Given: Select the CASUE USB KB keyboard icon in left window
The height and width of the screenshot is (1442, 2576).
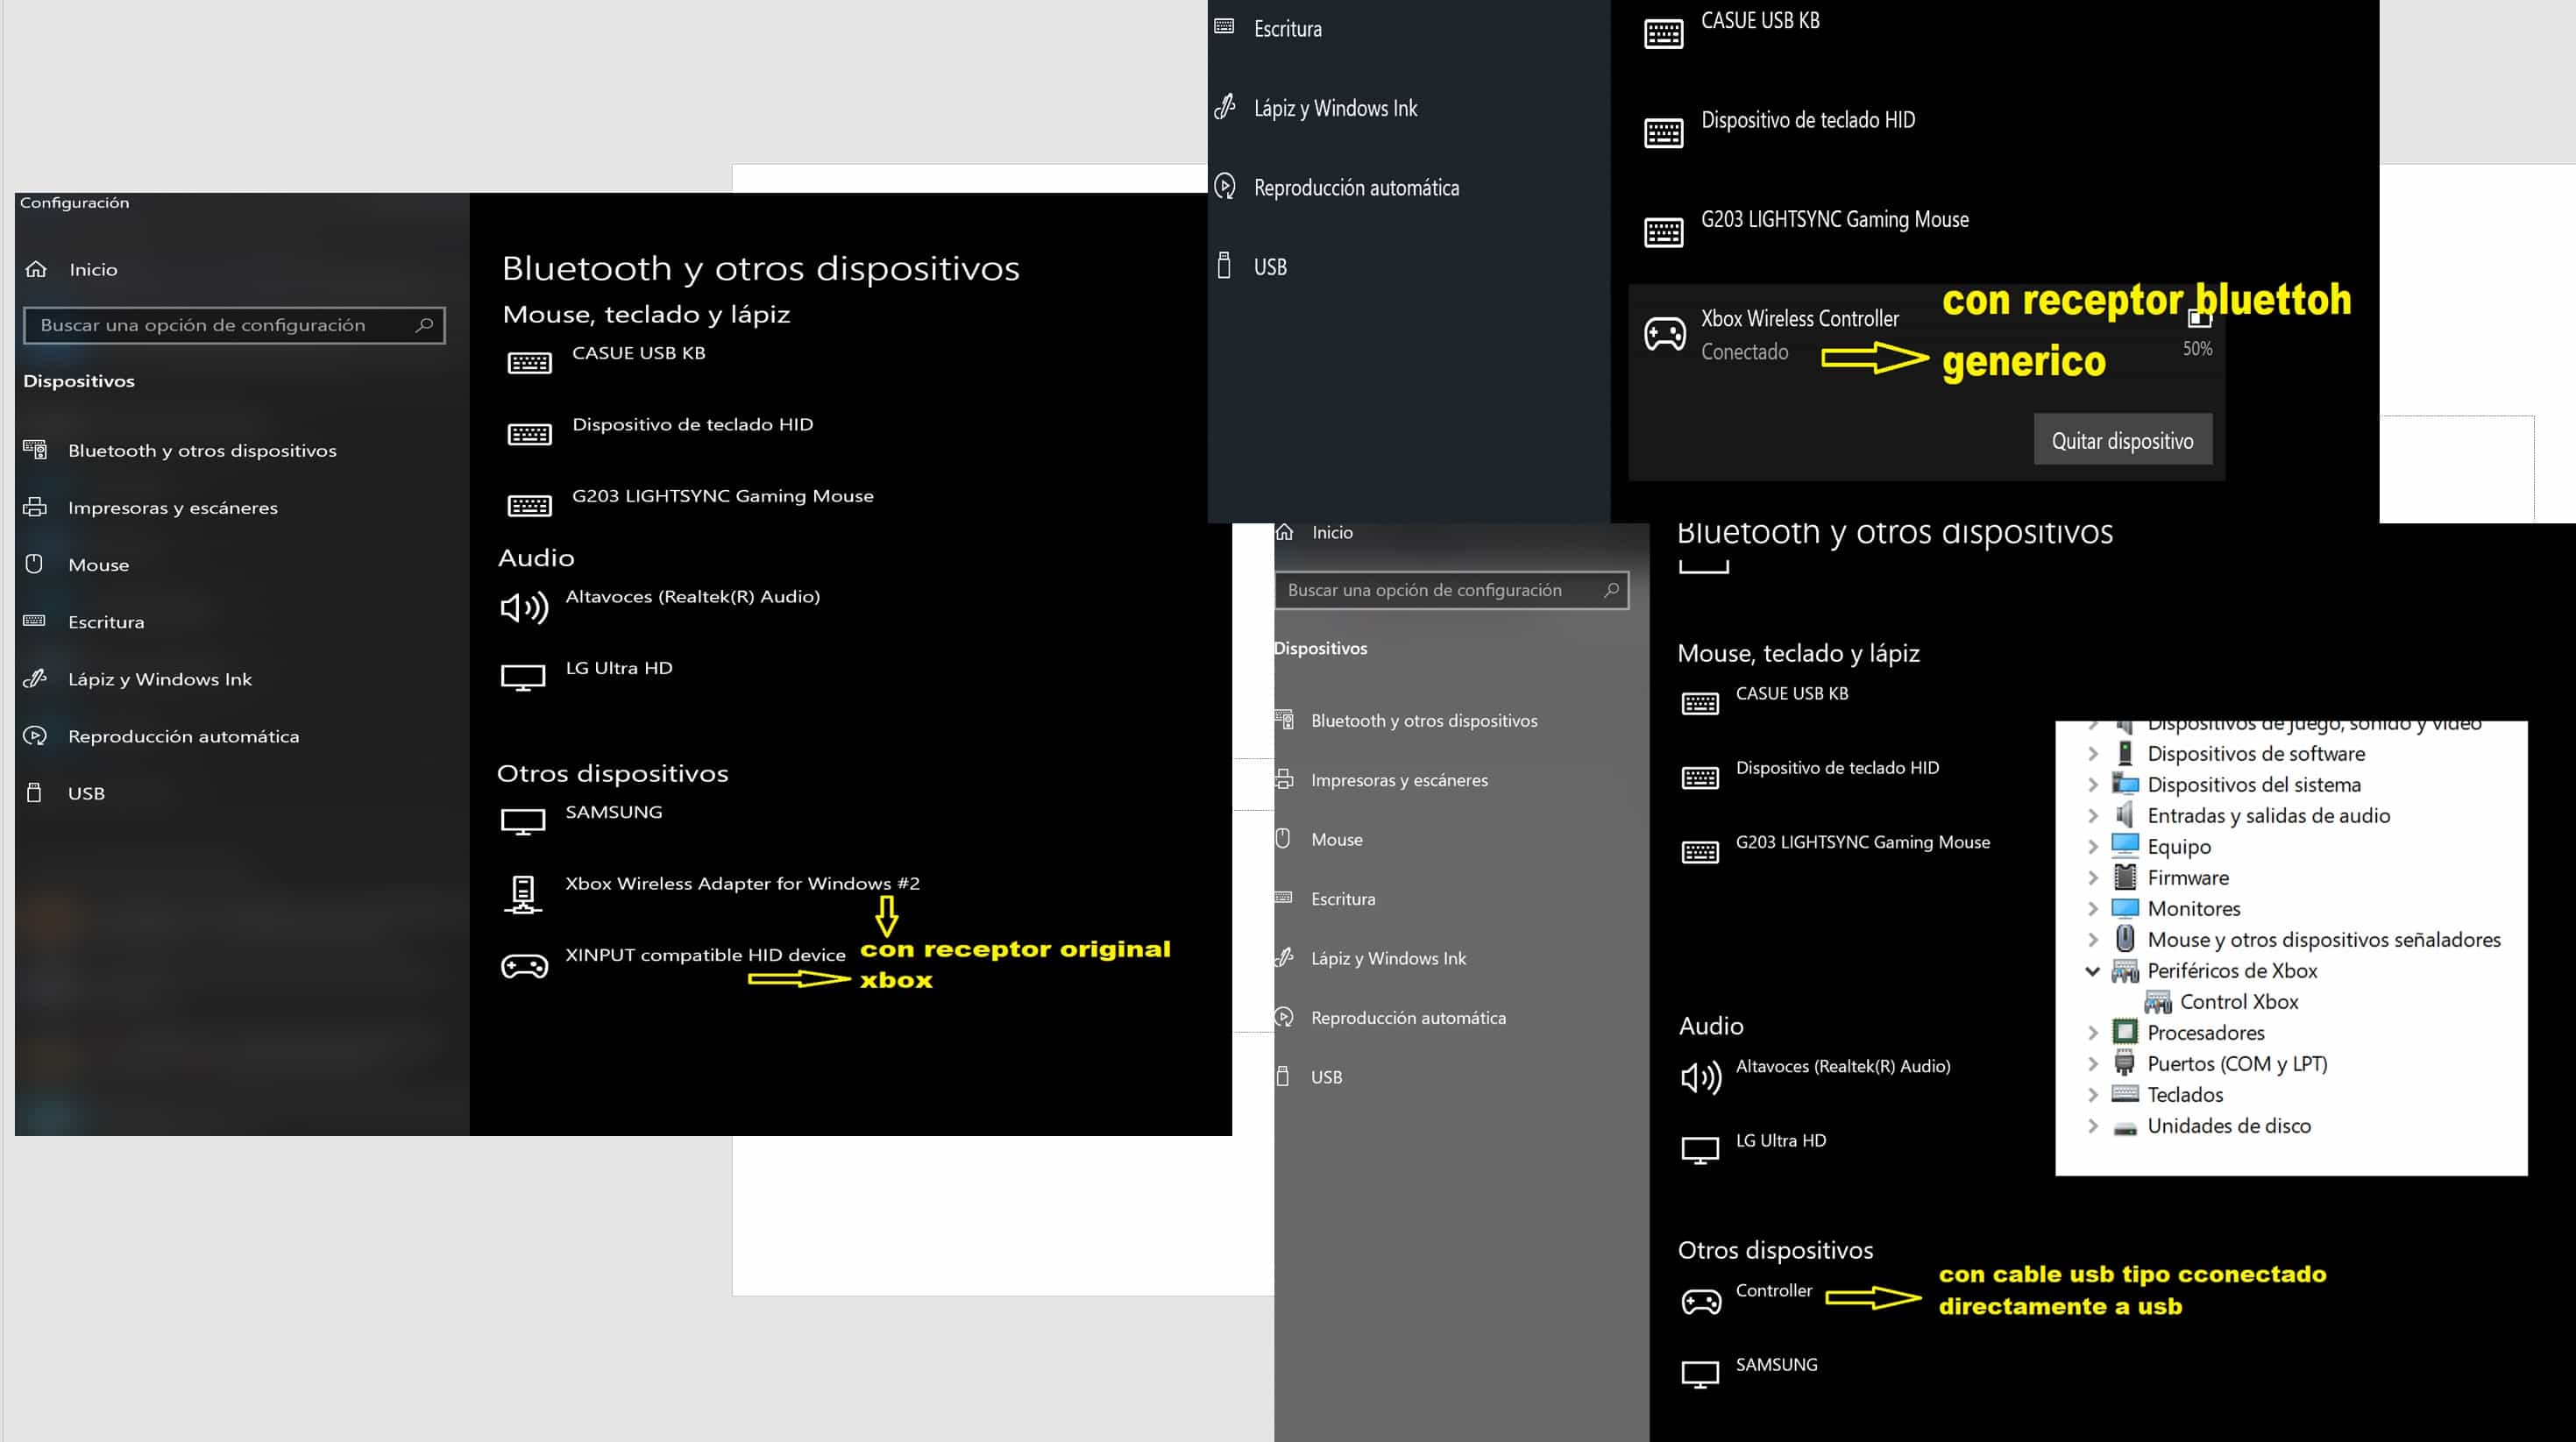Looking at the screenshot, I should pyautogui.click(x=529, y=363).
